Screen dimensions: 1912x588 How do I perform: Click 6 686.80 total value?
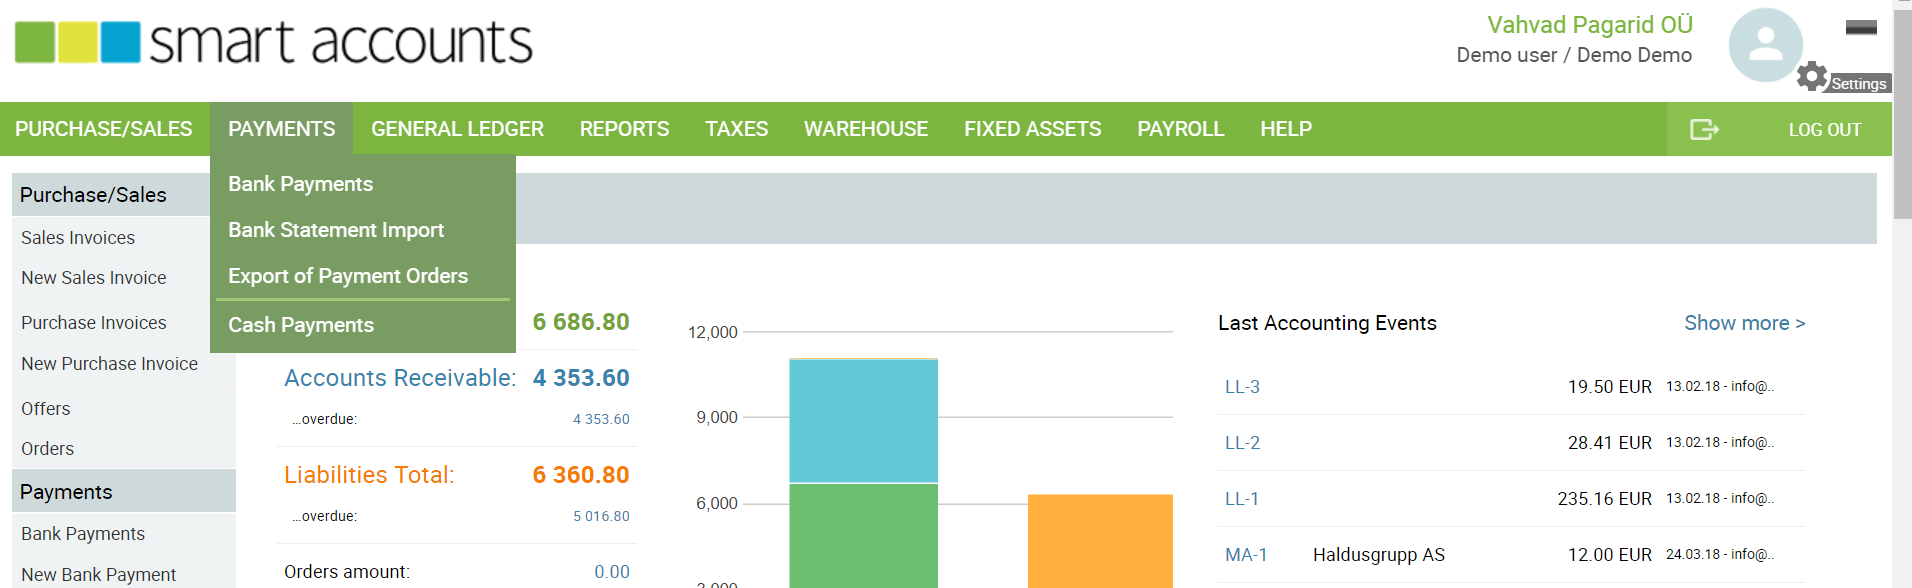coord(581,322)
